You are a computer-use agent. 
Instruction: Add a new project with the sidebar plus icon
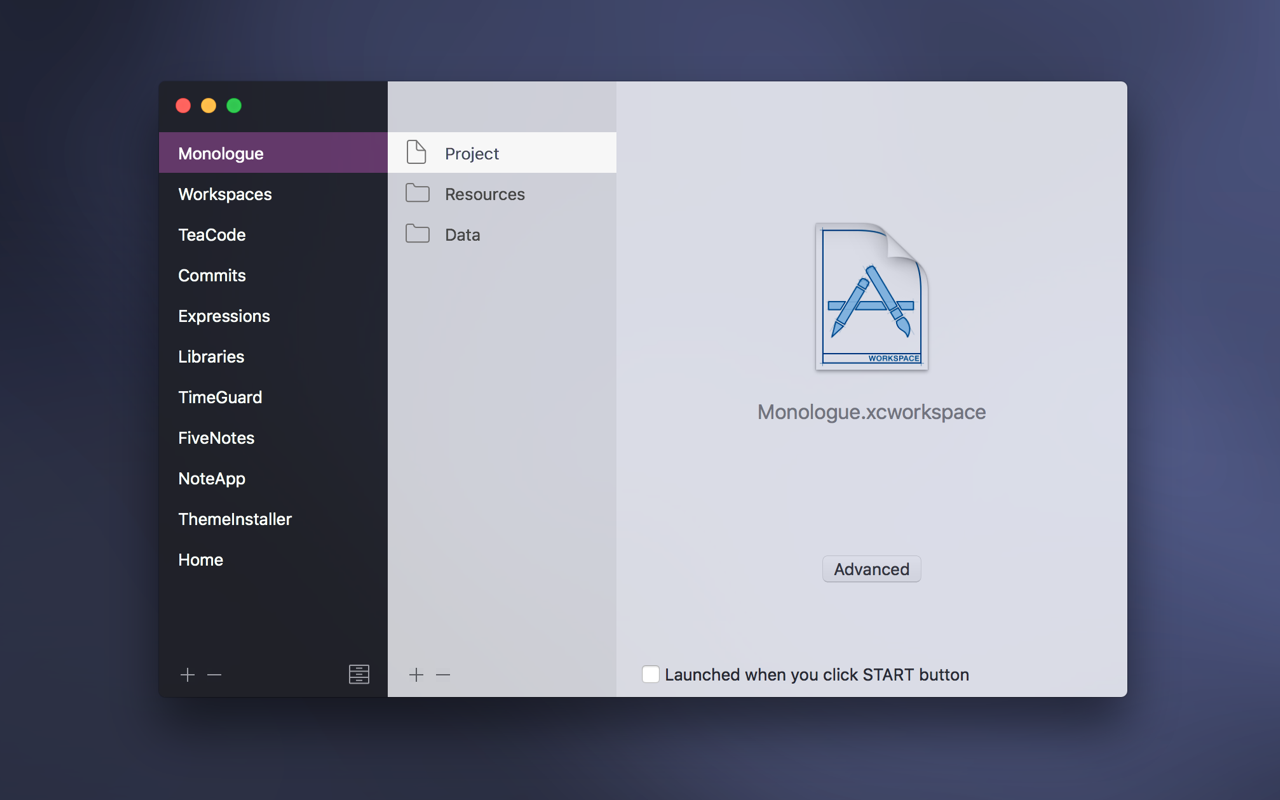[x=187, y=674]
